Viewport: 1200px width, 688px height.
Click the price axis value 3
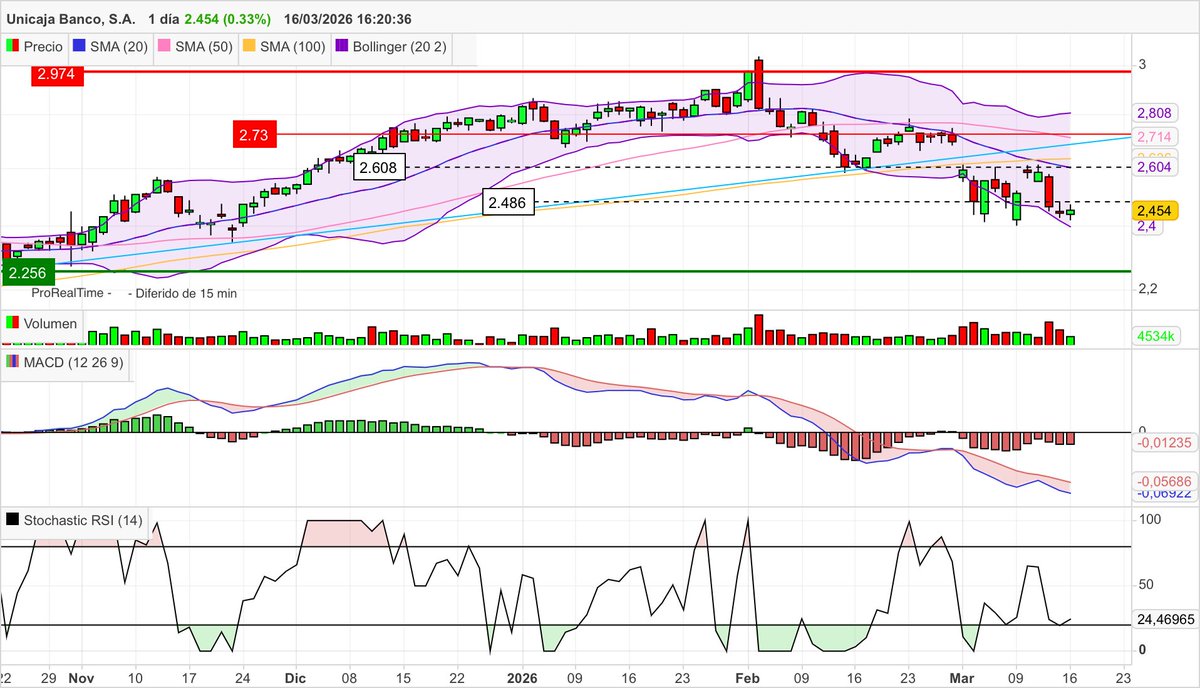point(1142,65)
